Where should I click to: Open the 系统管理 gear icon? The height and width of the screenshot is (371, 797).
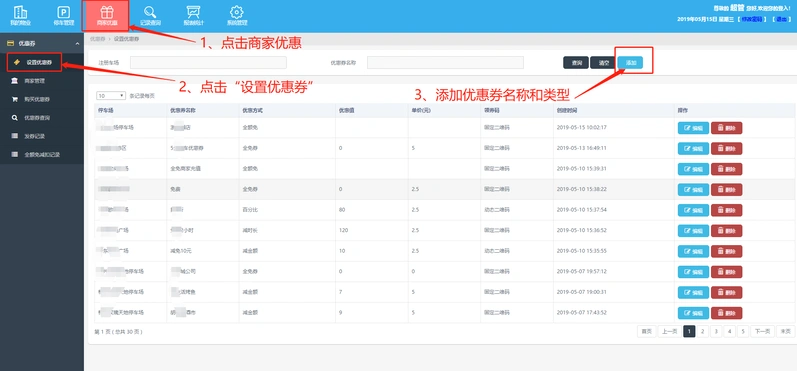[x=237, y=15]
